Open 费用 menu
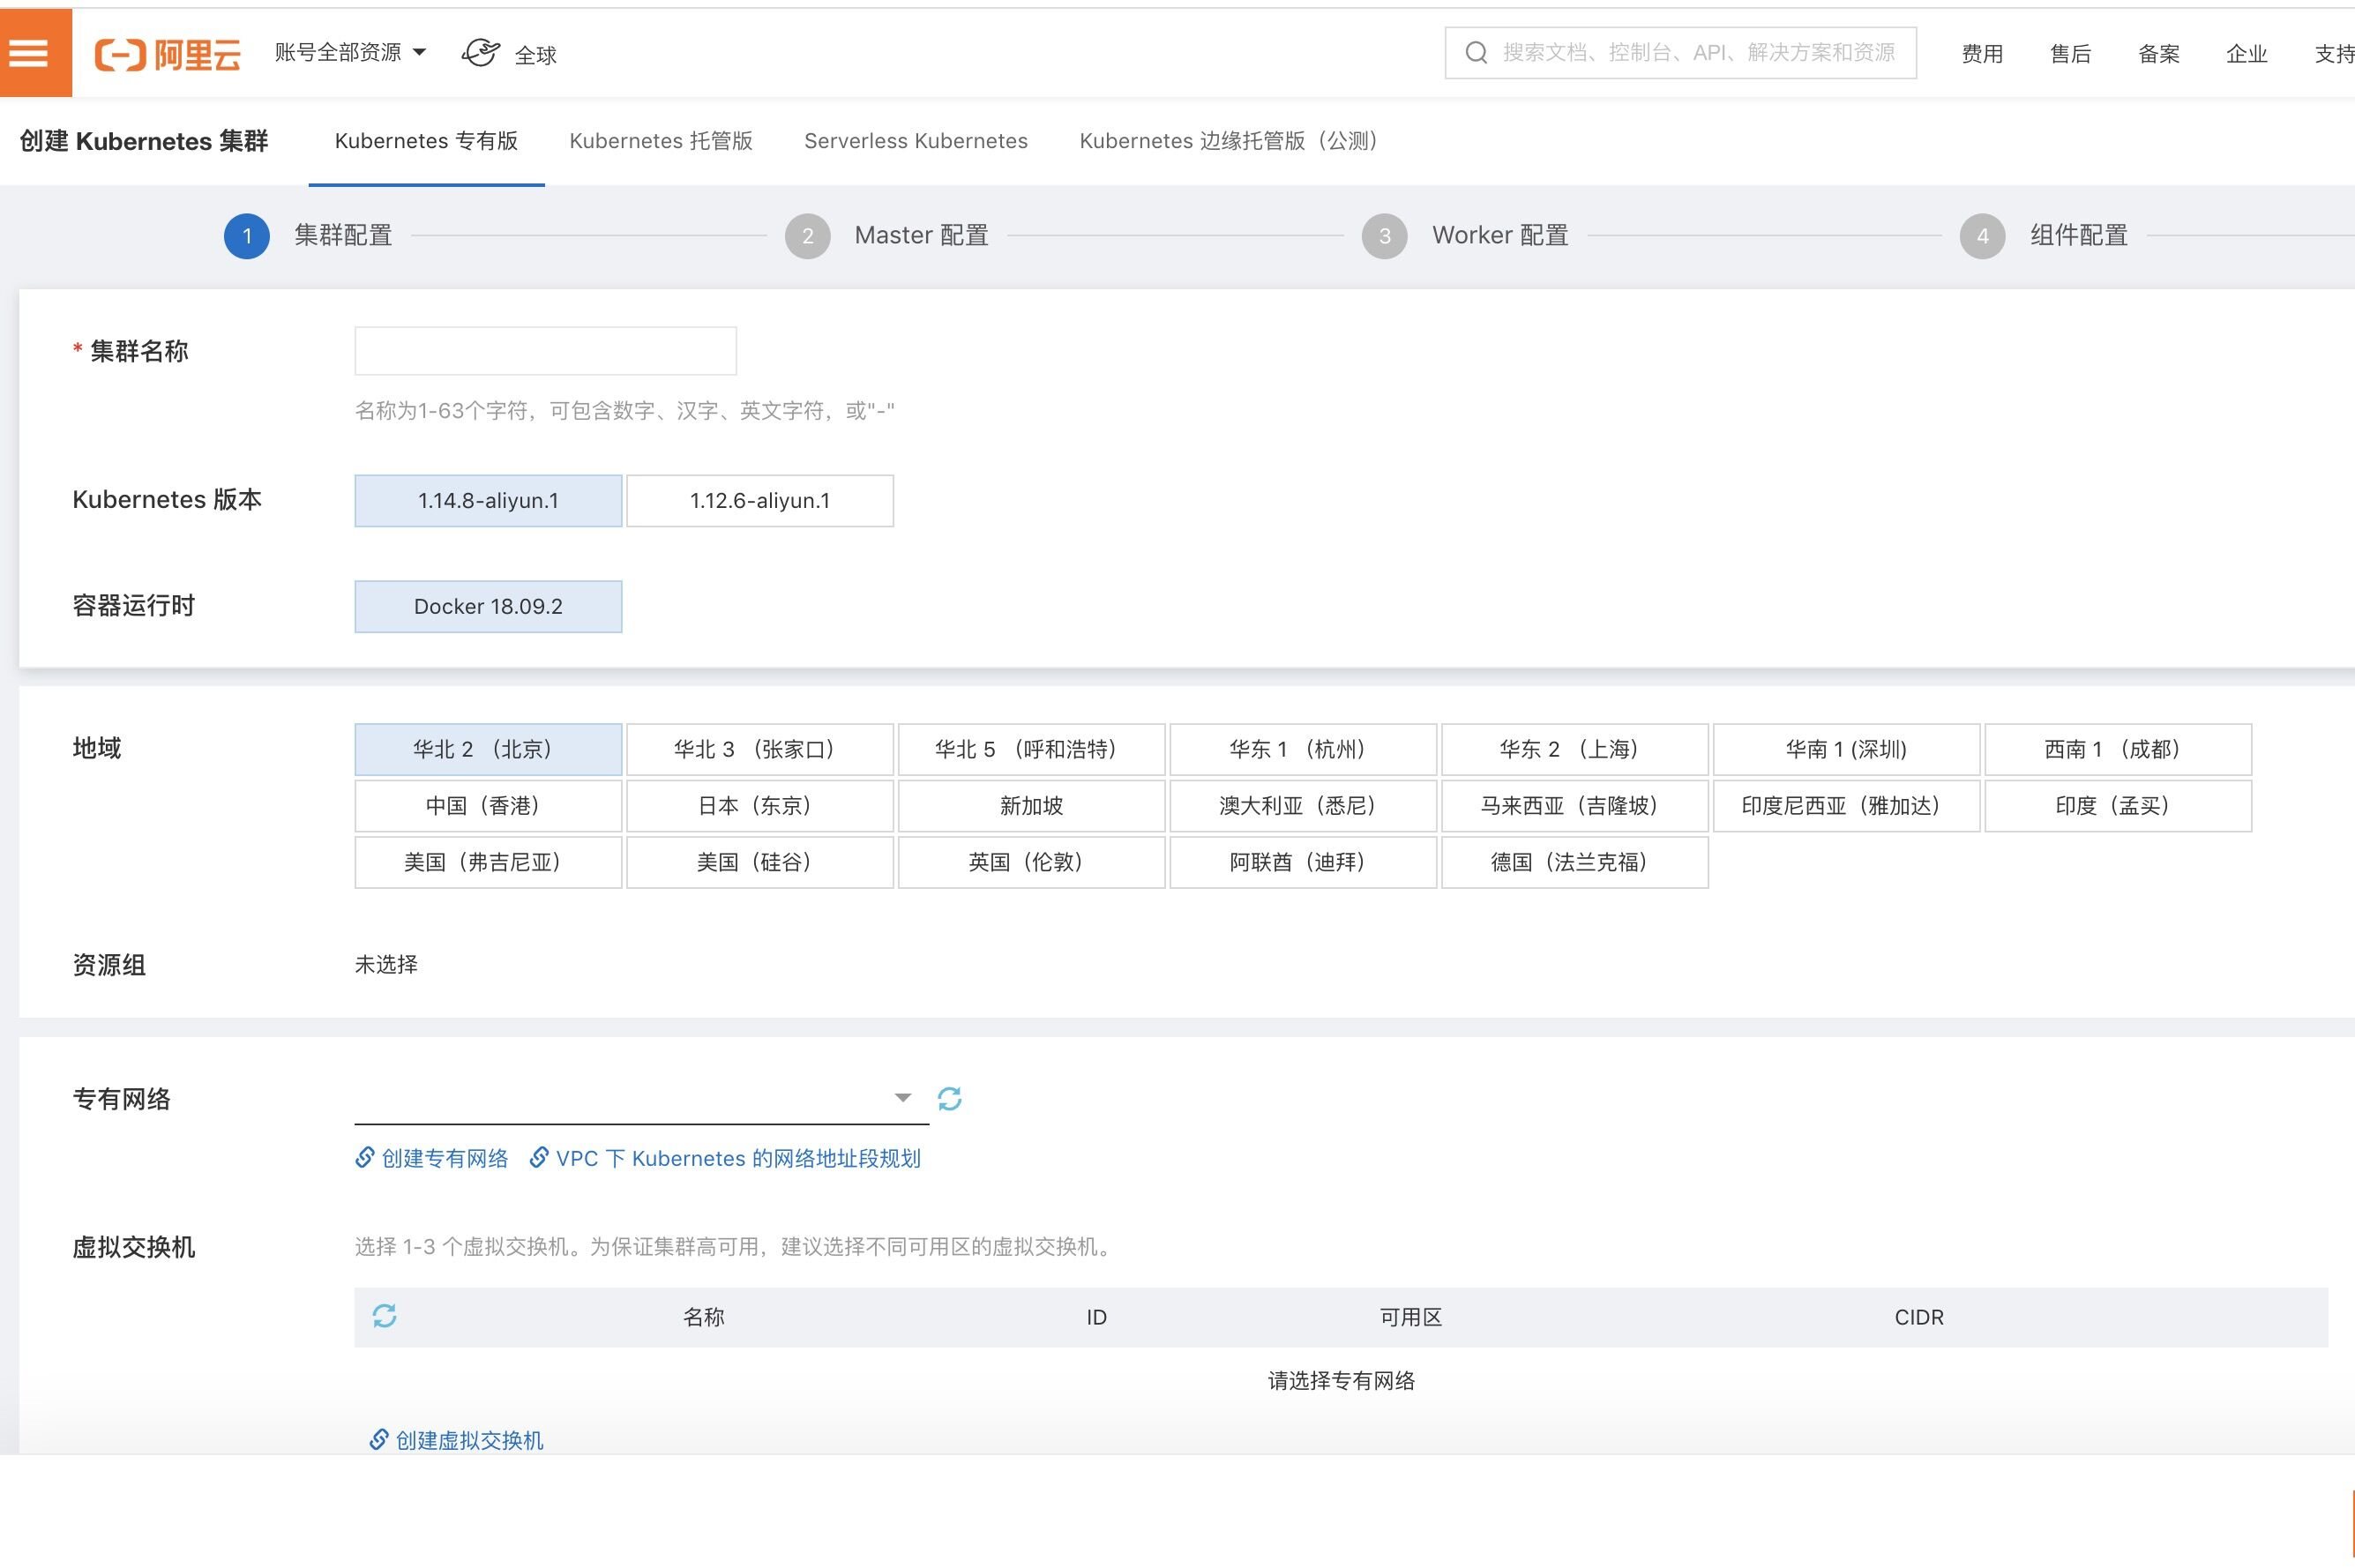Image resolution: width=2355 pixels, height=1568 pixels. (1982, 54)
